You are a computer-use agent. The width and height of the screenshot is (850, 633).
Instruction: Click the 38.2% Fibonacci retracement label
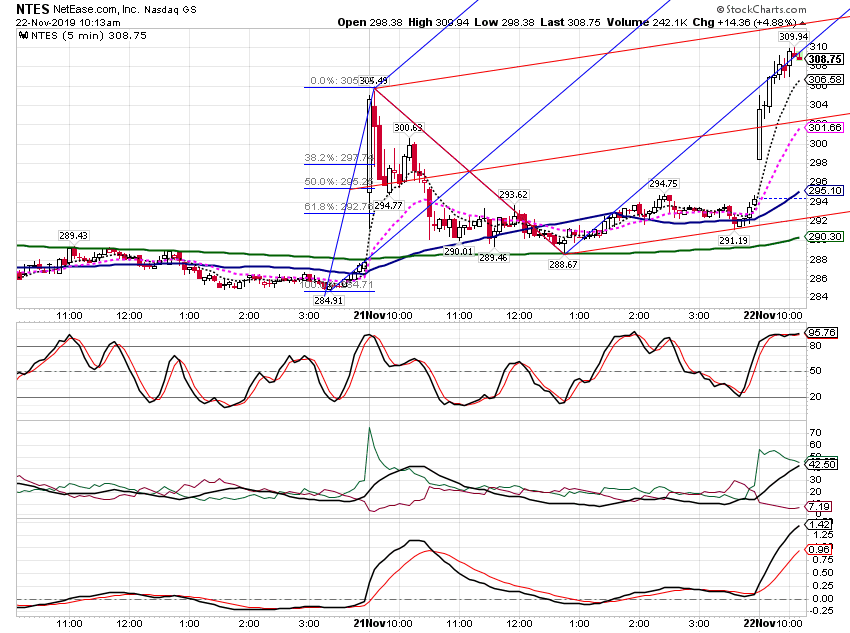(x=339, y=158)
